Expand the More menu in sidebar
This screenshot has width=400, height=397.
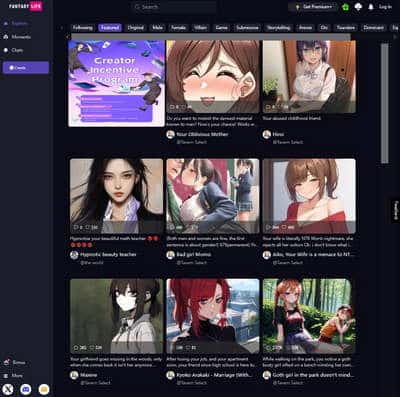pyautogui.click(x=13, y=376)
